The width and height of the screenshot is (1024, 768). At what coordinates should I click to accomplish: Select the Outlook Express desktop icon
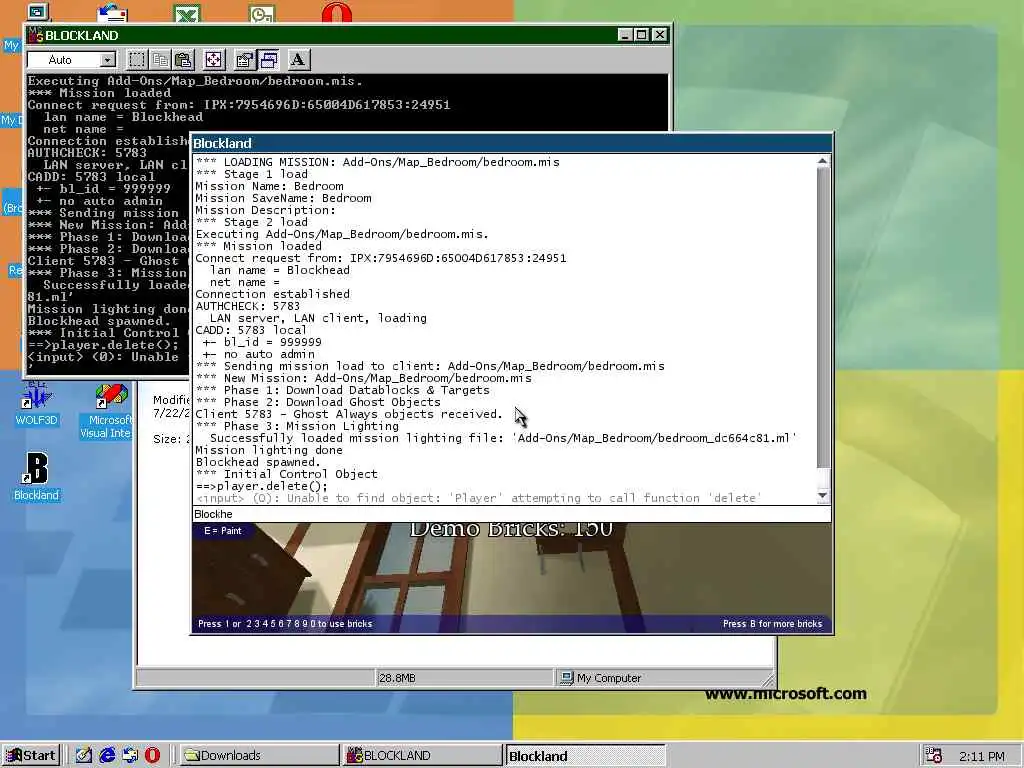pyautogui.click(x=112, y=13)
